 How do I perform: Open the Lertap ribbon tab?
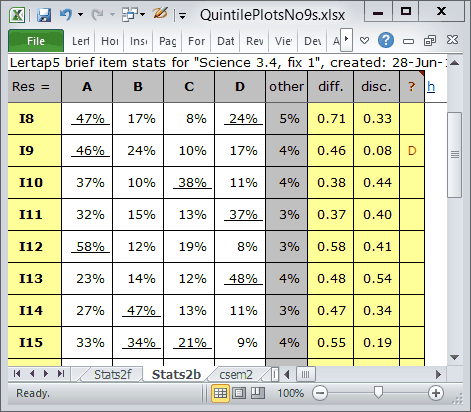tap(81, 41)
